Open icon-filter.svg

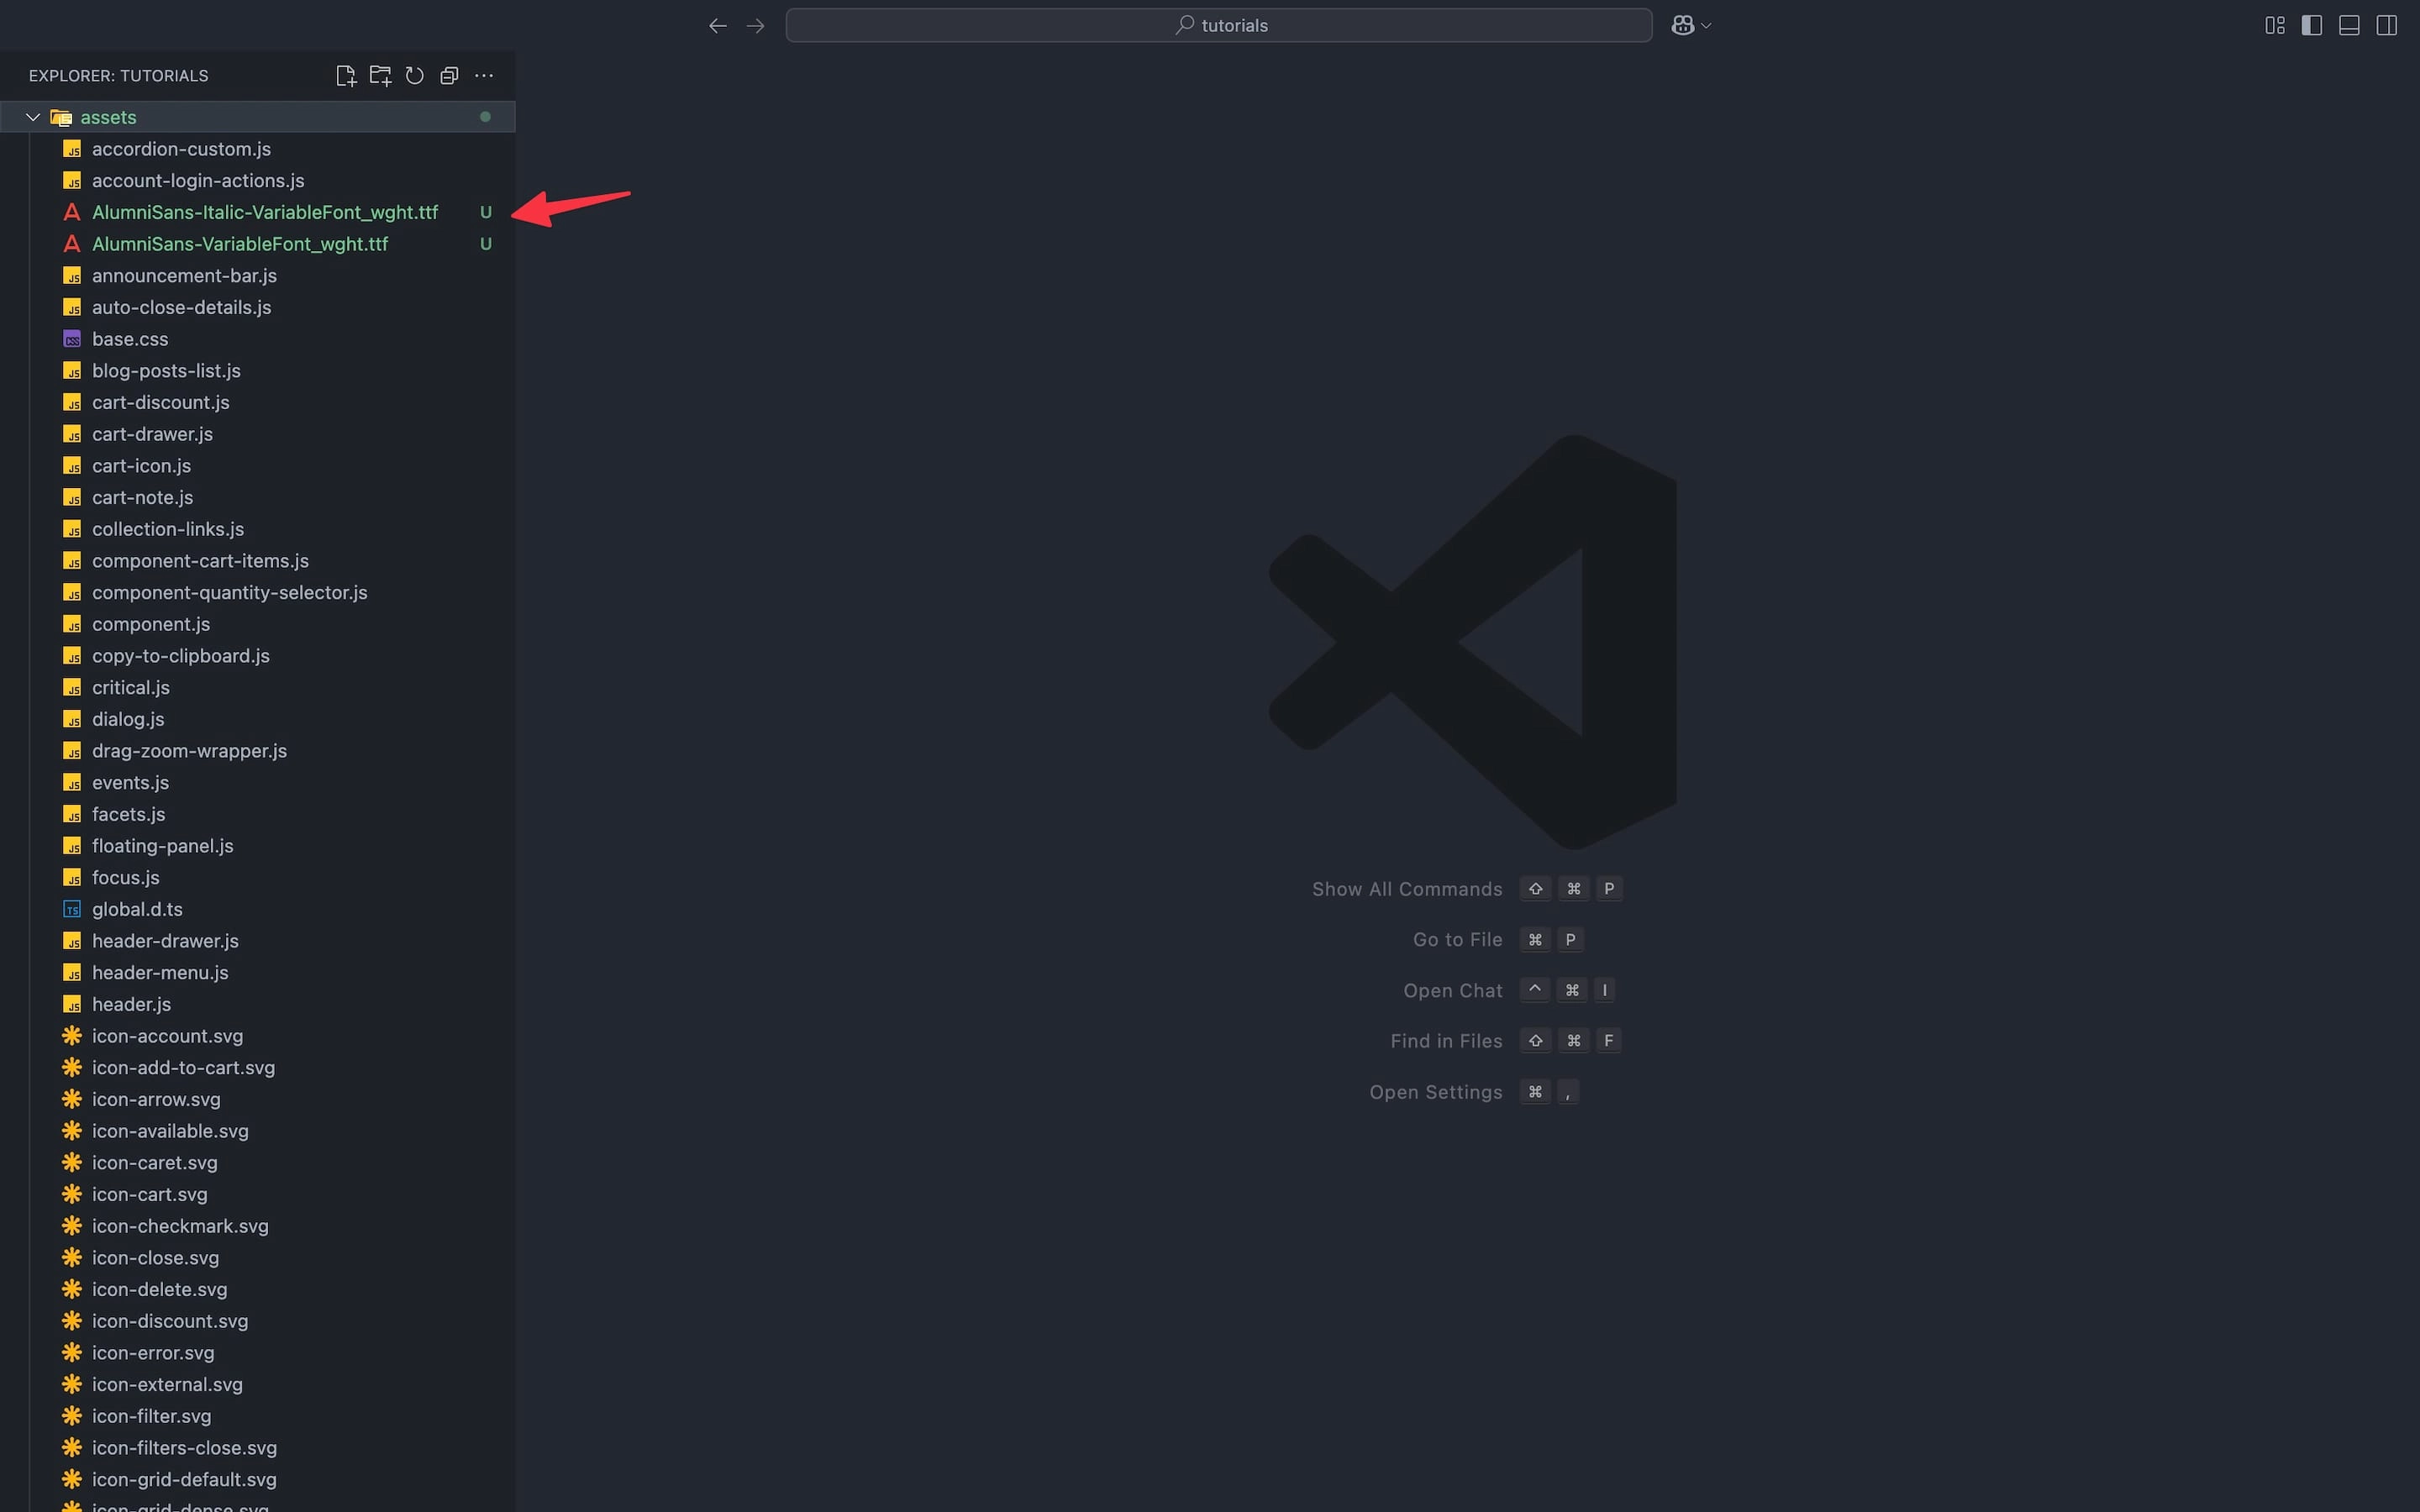tap(258, 1416)
